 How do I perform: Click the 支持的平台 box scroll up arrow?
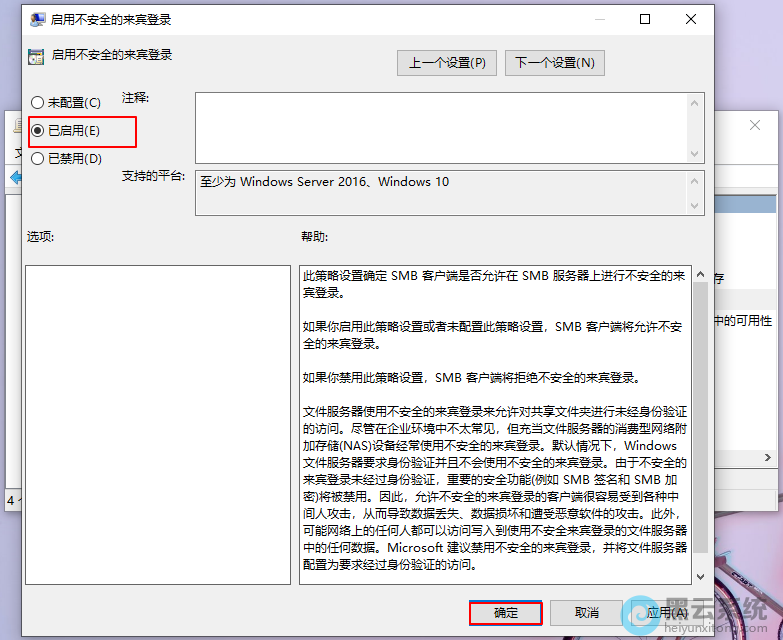point(695,180)
